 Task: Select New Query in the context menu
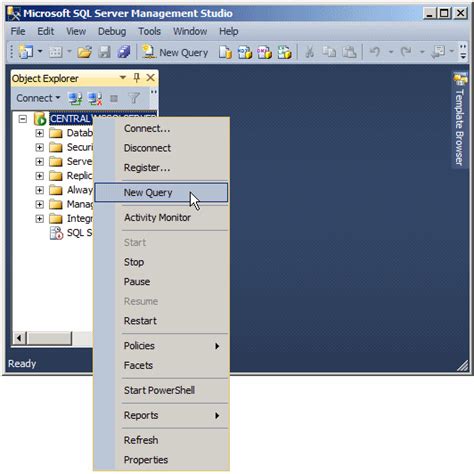[x=162, y=192]
